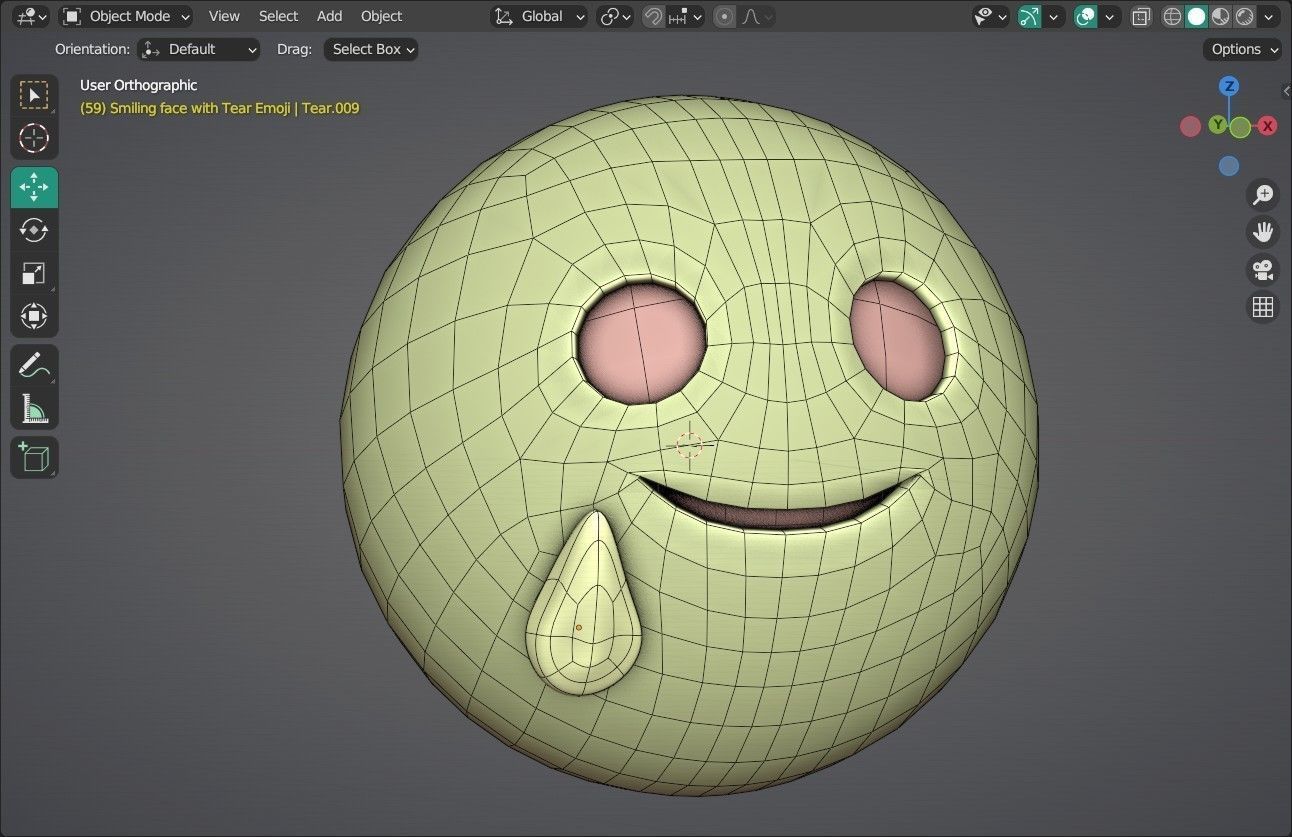Click the negative Z axis gizmo dot
This screenshot has width=1292, height=837.
point(1229,166)
